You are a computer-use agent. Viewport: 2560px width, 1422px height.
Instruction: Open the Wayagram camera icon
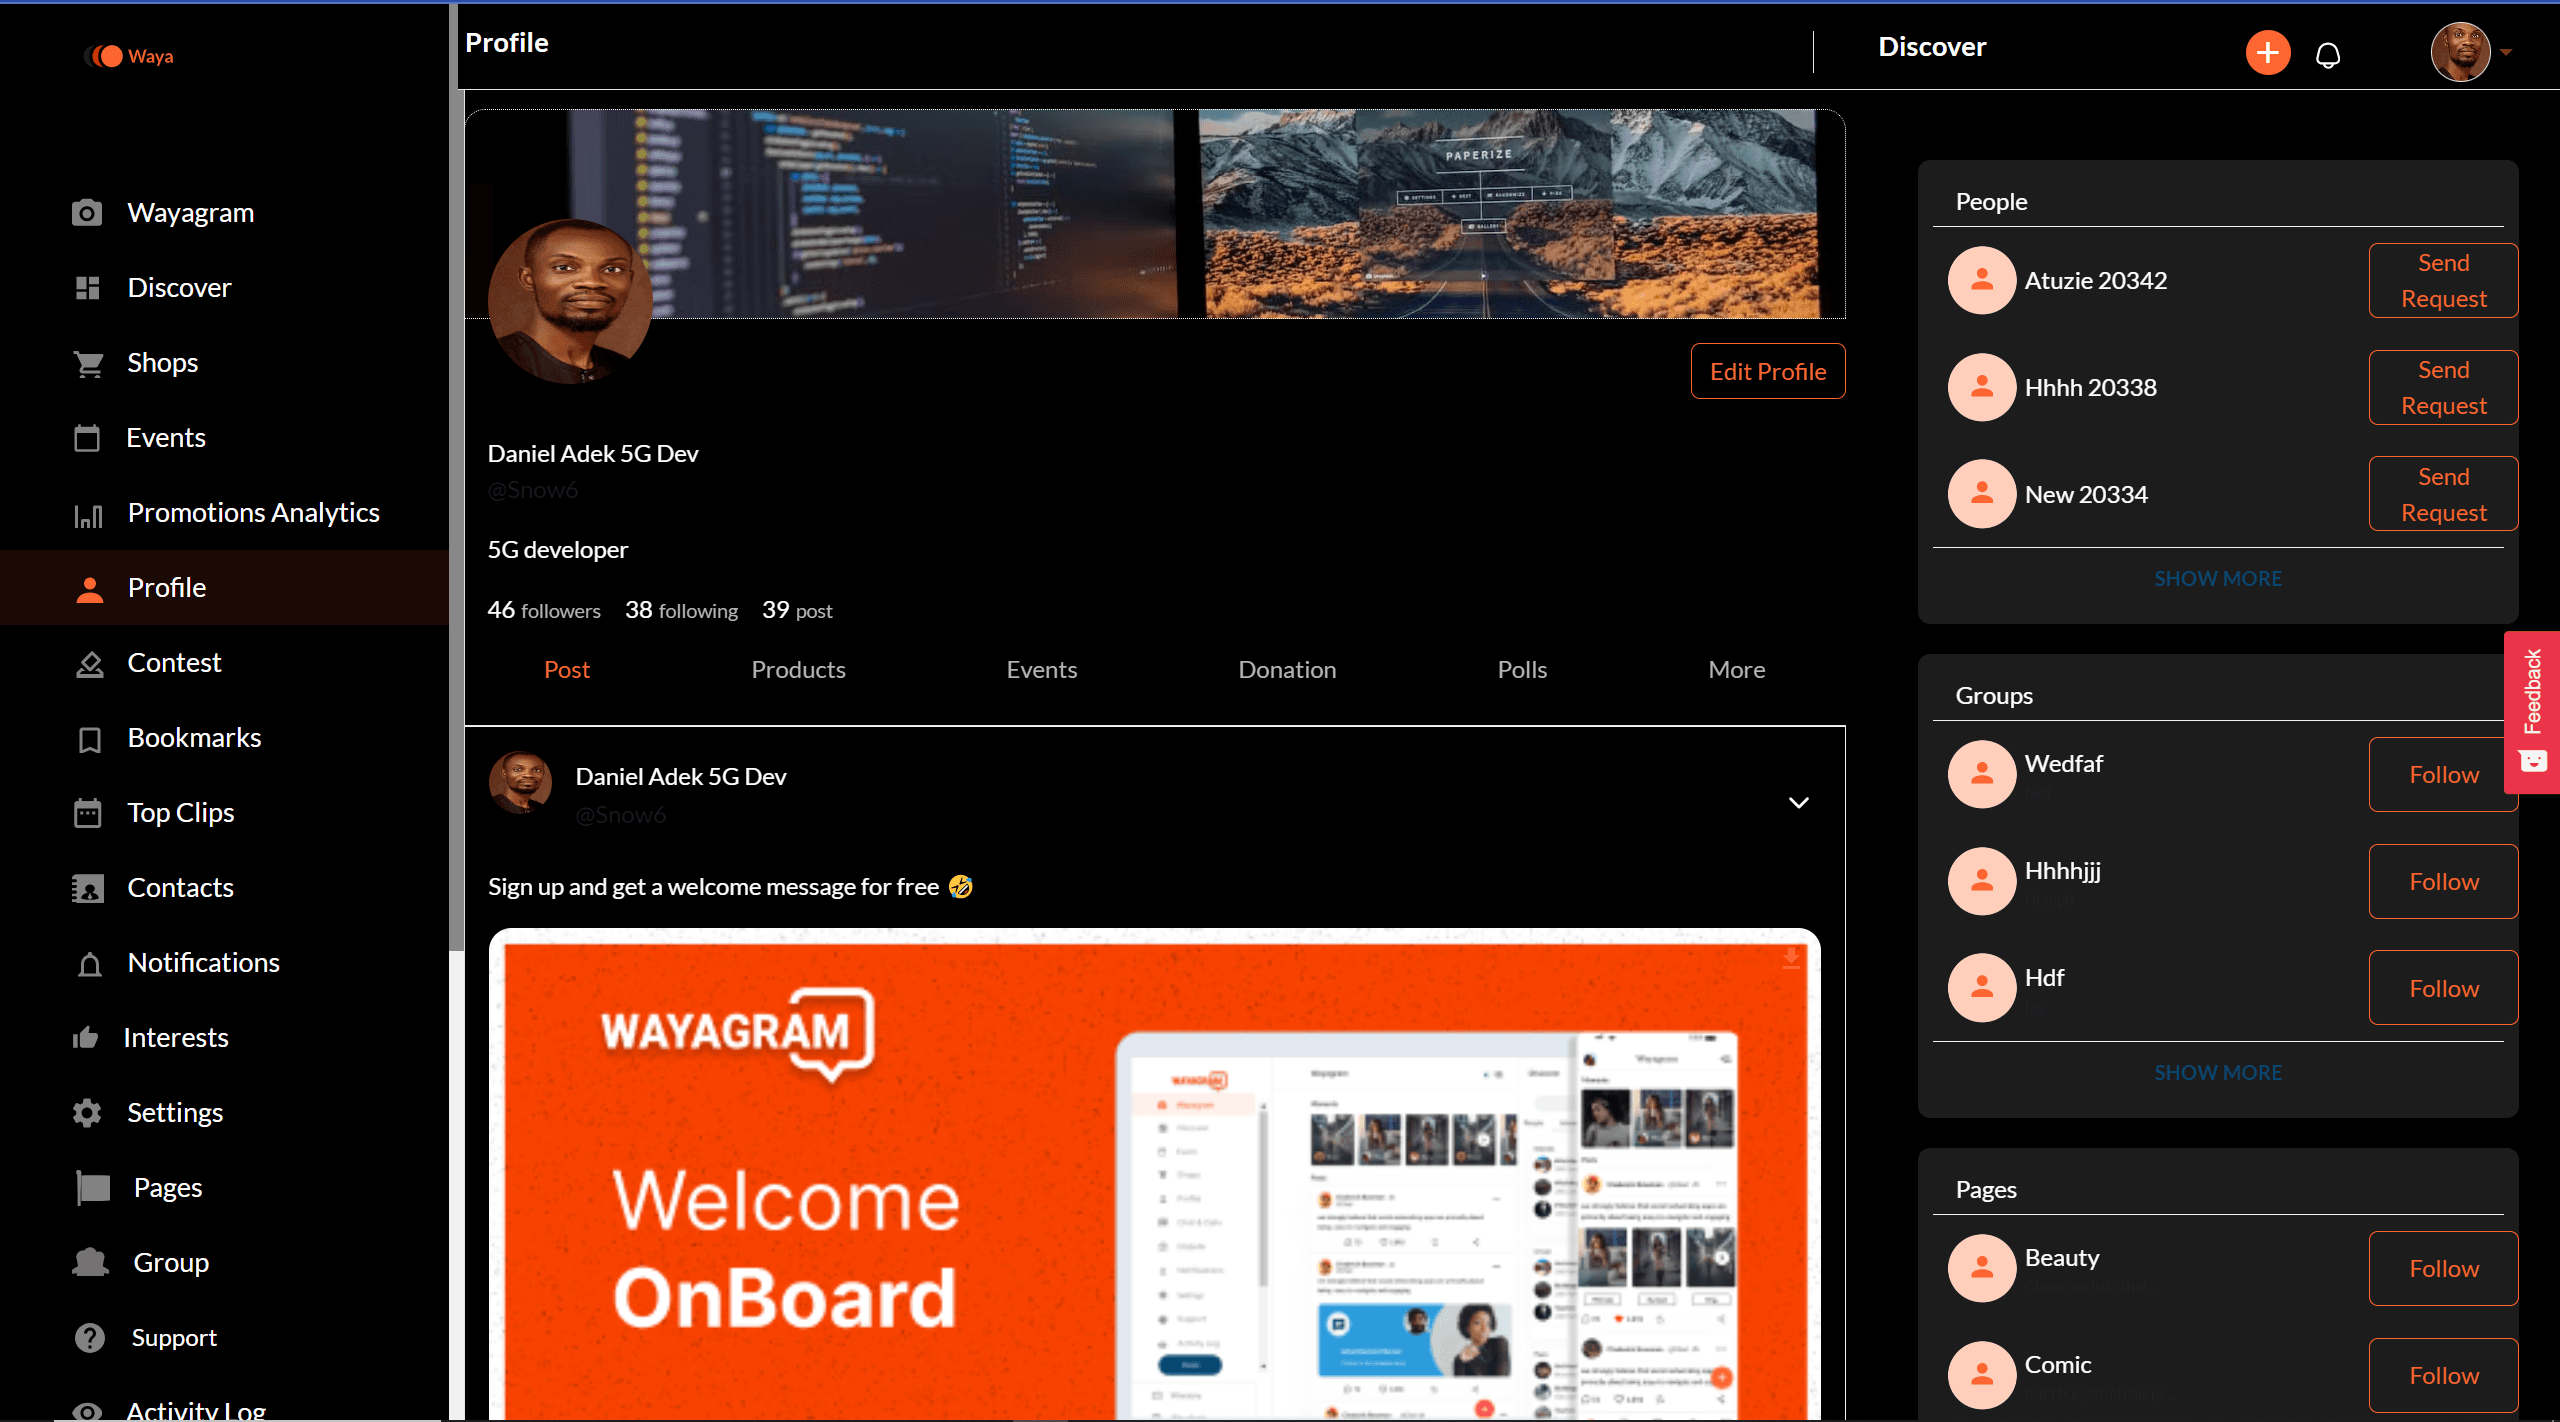87,212
